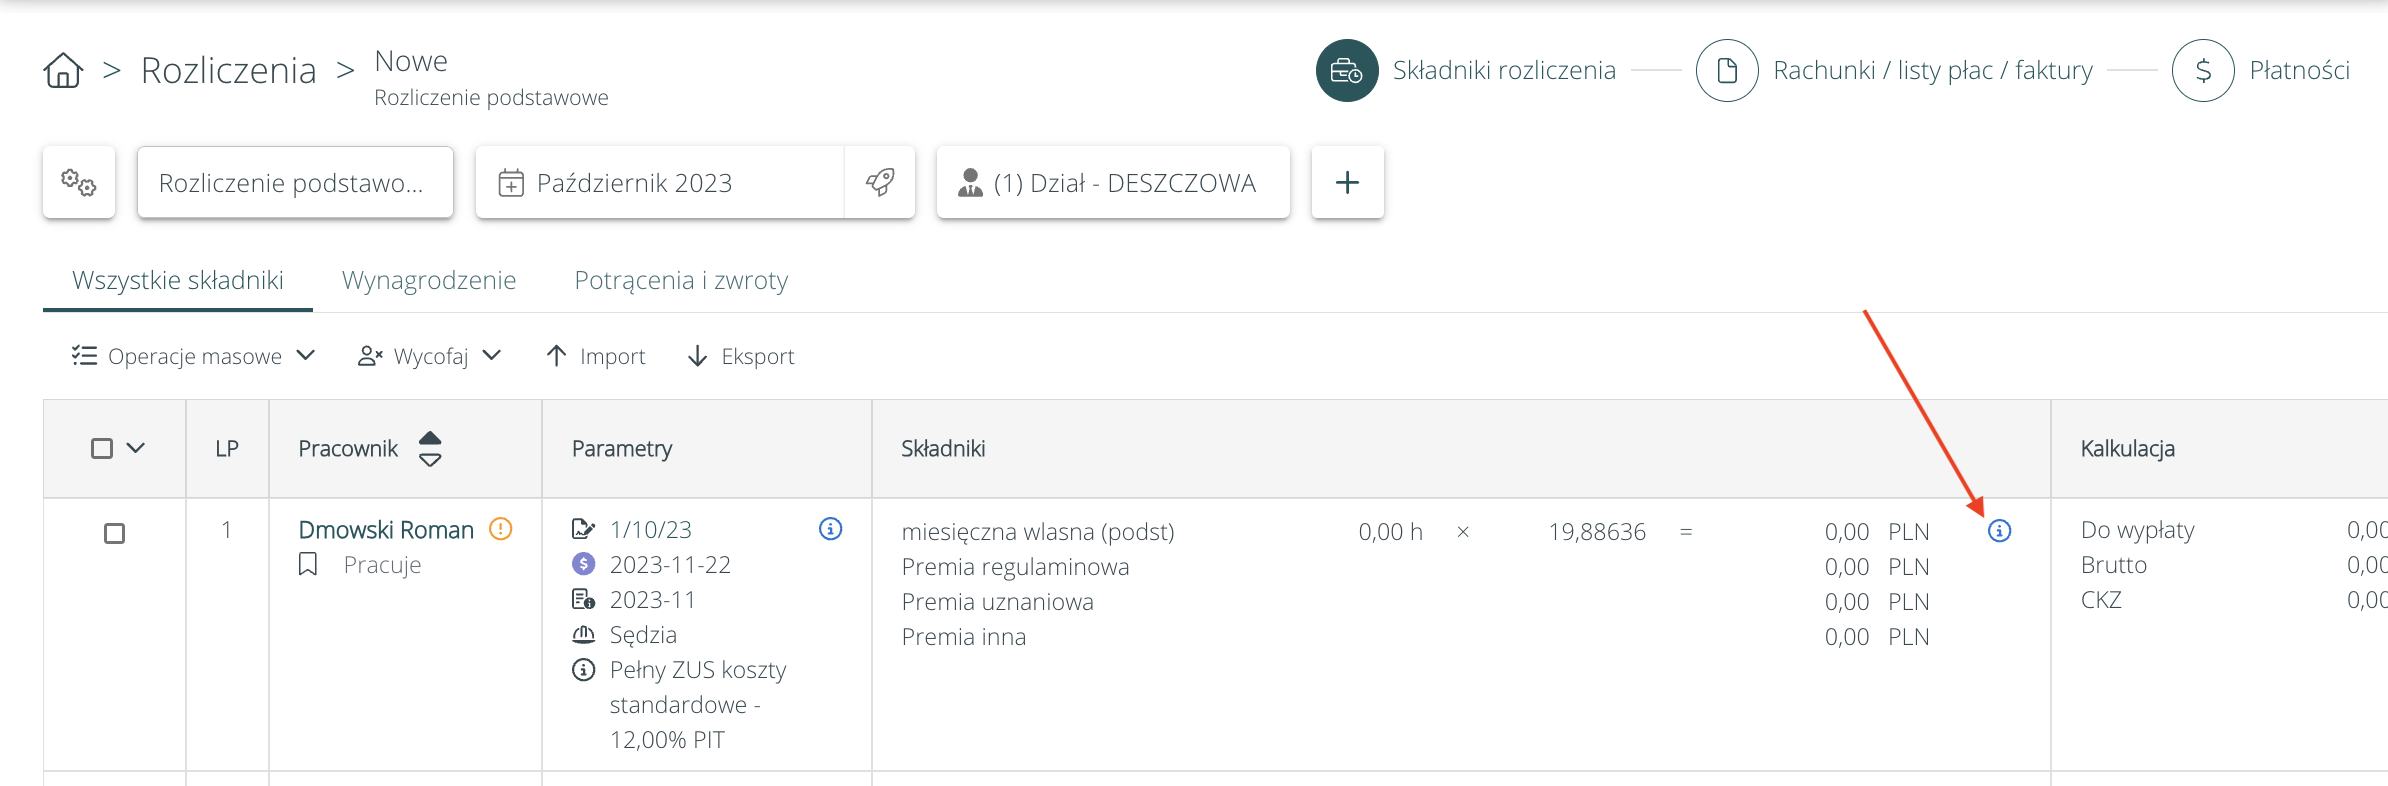This screenshot has height=786, width=2388.
Task: Click the Składniki rozliczenia step icon
Action: [x=1346, y=71]
